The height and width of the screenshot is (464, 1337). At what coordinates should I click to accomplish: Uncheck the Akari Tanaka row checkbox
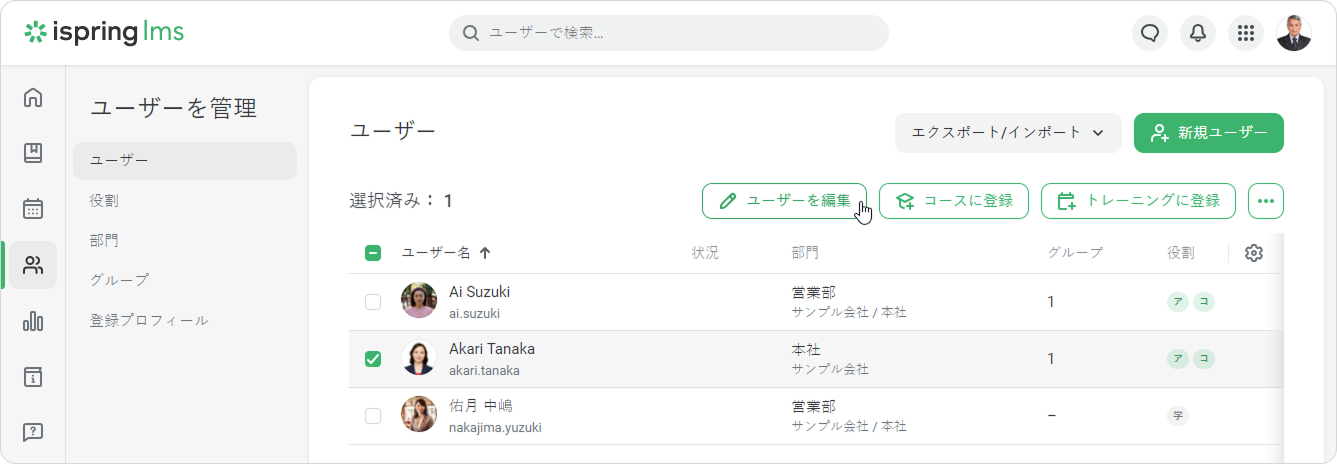373,359
